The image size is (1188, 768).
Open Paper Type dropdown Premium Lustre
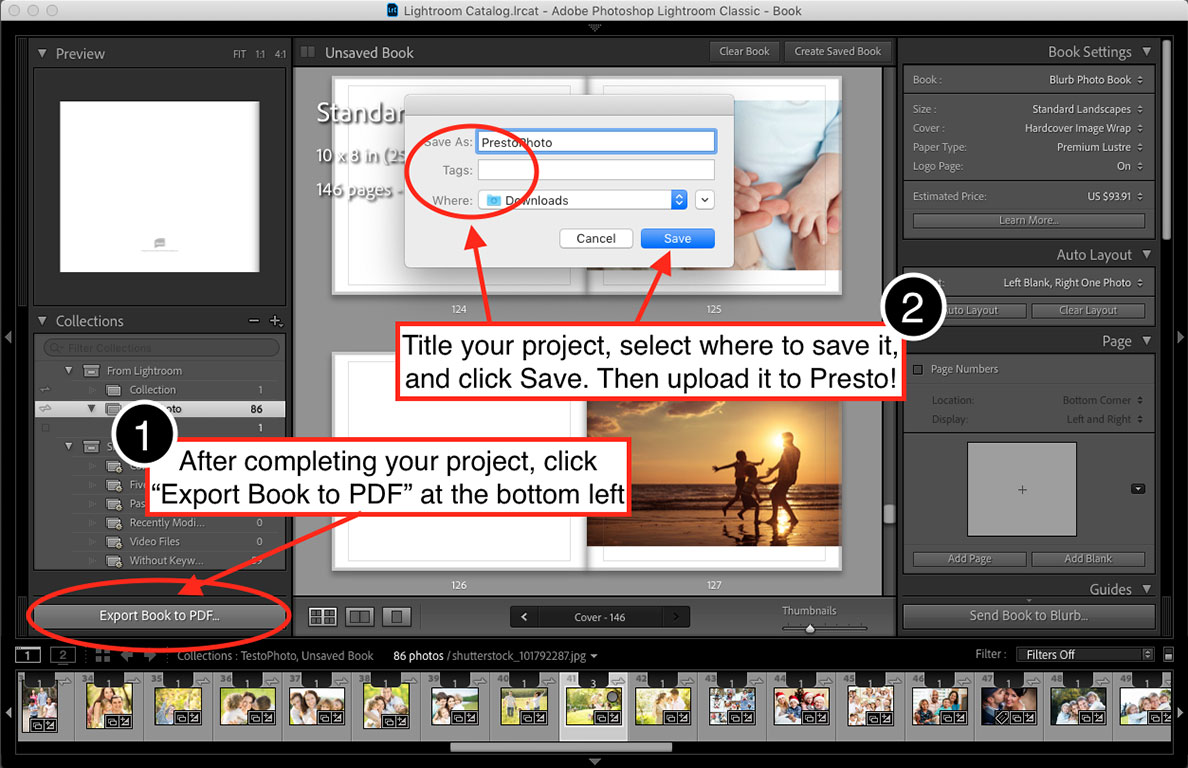pyautogui.click(x=1100, y=147)
